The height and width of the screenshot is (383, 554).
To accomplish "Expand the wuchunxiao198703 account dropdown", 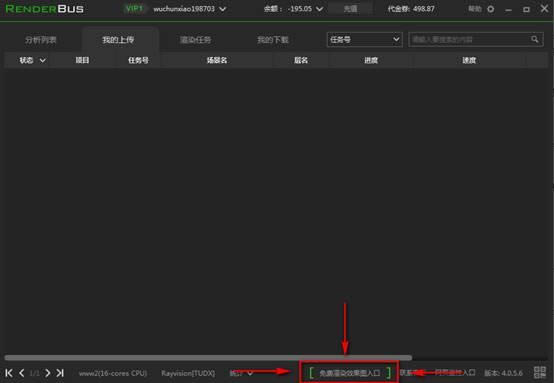I will (223, 9).
